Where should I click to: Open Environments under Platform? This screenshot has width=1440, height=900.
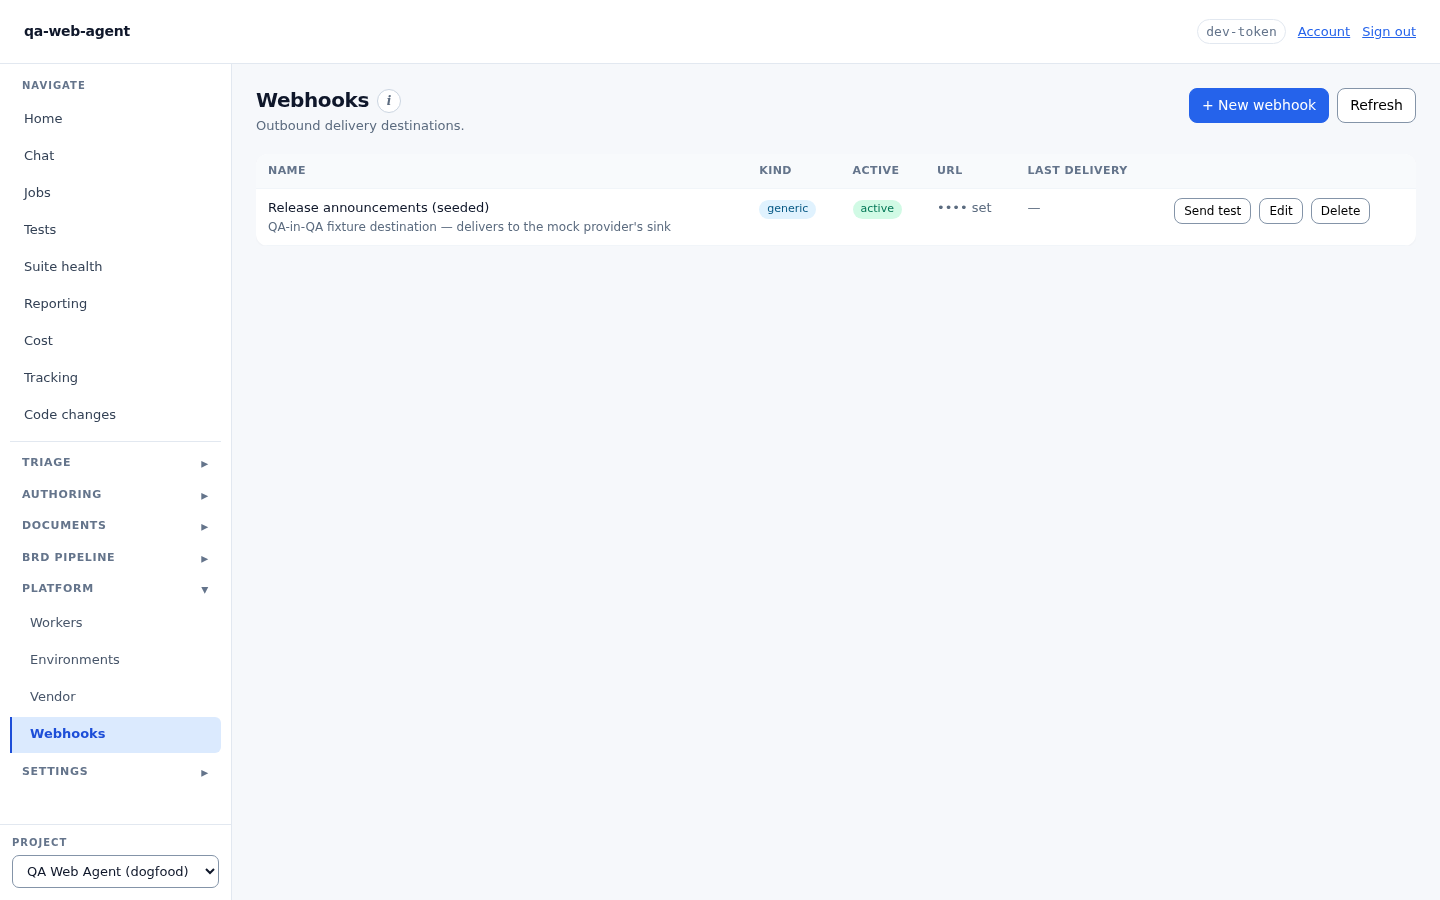point(116,660)
